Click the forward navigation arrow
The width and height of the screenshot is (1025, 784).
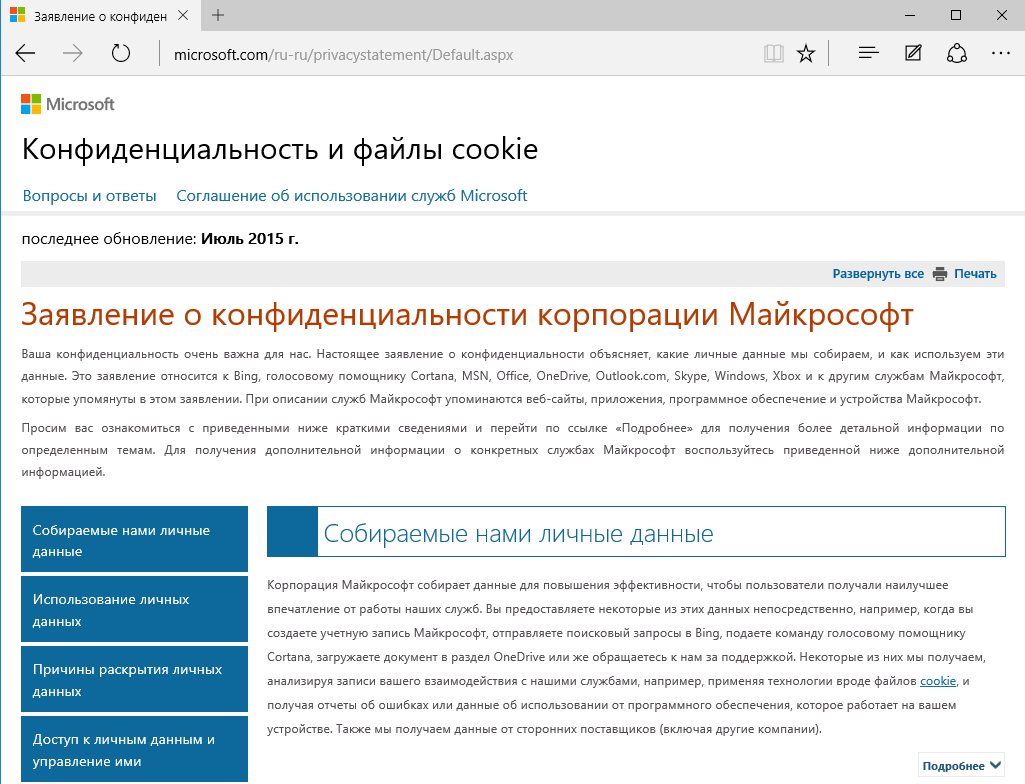coord(73,54)
